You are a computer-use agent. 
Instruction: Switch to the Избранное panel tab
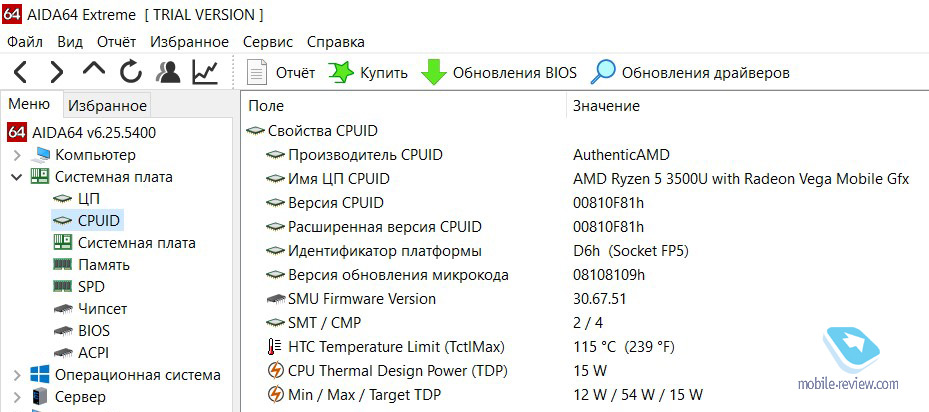(107, 106)
